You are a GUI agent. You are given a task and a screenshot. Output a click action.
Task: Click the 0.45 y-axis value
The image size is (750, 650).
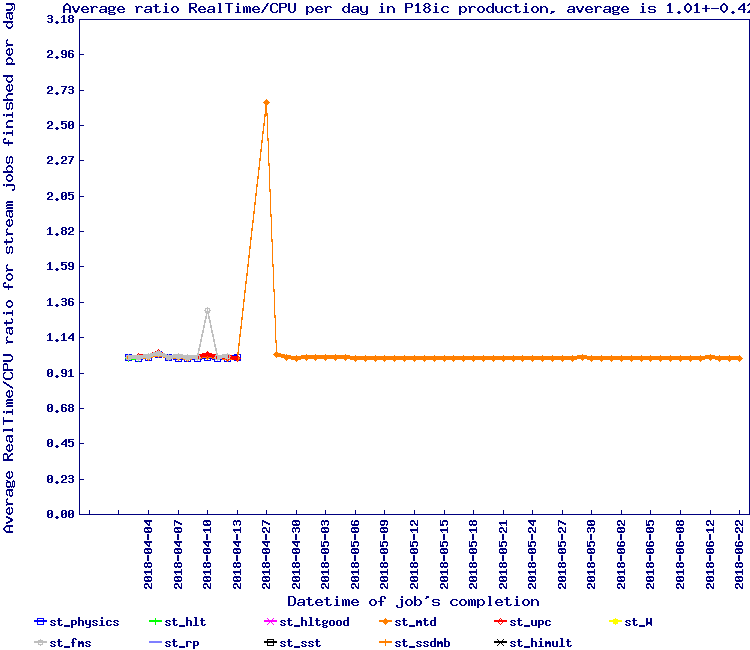coord(60,443)
